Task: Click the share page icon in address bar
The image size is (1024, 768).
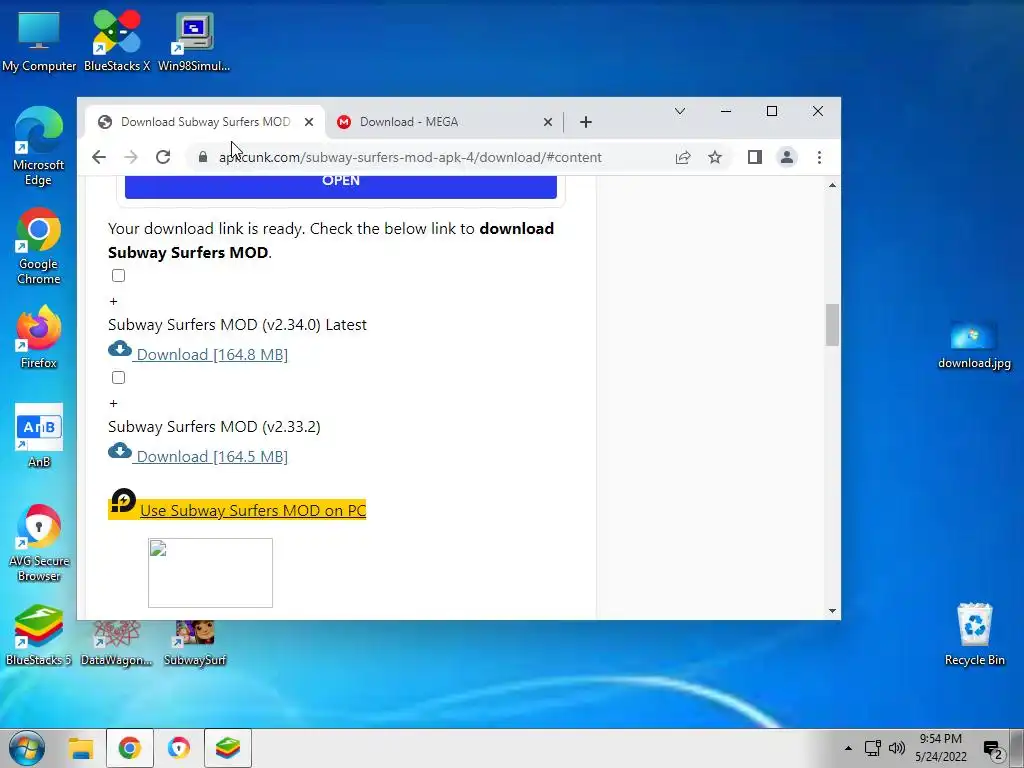Action: pyautogui.click(x=682, y=157)
